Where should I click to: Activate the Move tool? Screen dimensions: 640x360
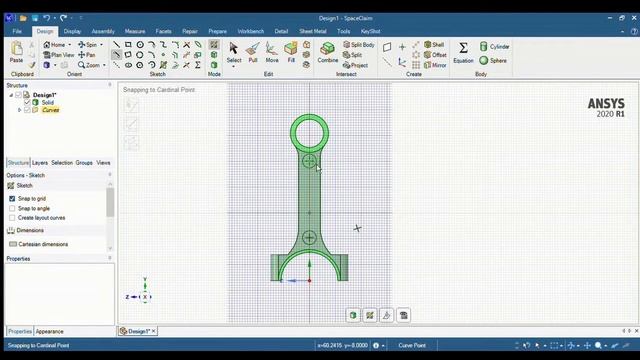point(271,52)
